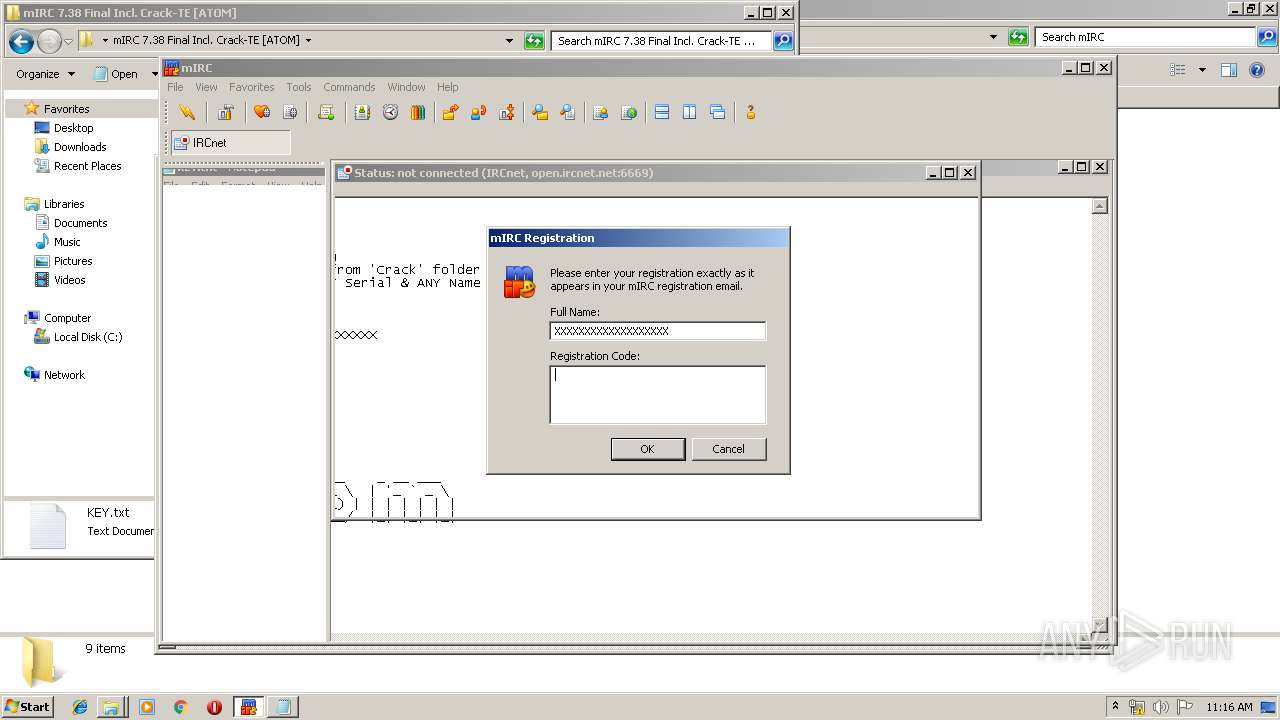Click the Organize dropdown in Explorer
1280x720 pixels.
[x=45, y=74]
